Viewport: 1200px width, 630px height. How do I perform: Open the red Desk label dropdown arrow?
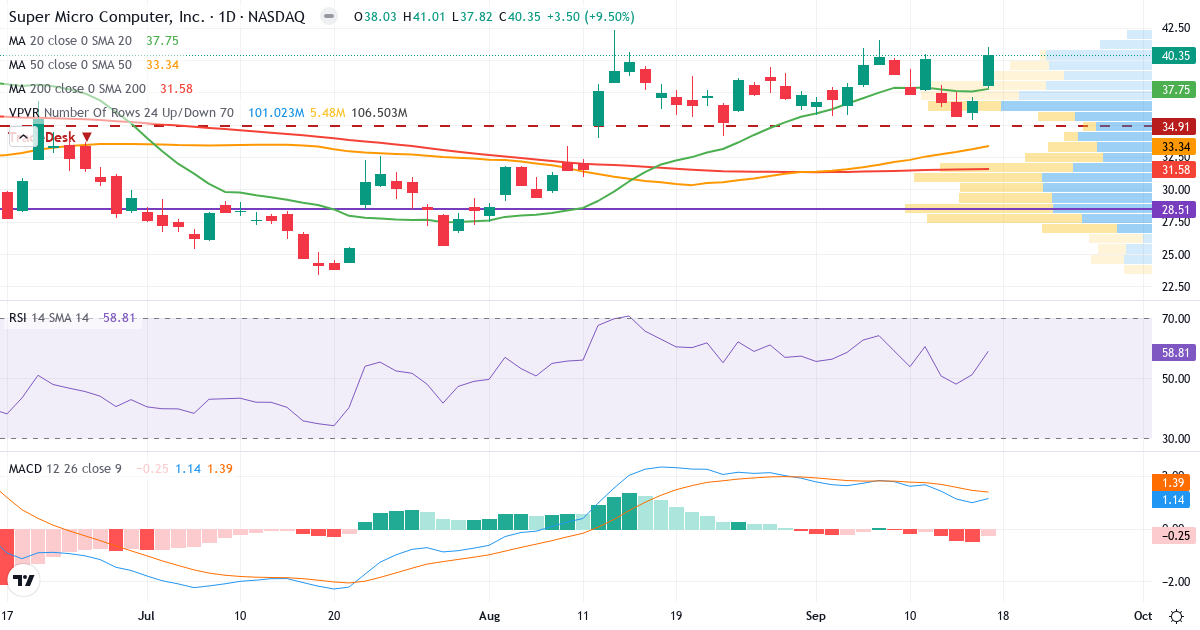coord(87,137)
